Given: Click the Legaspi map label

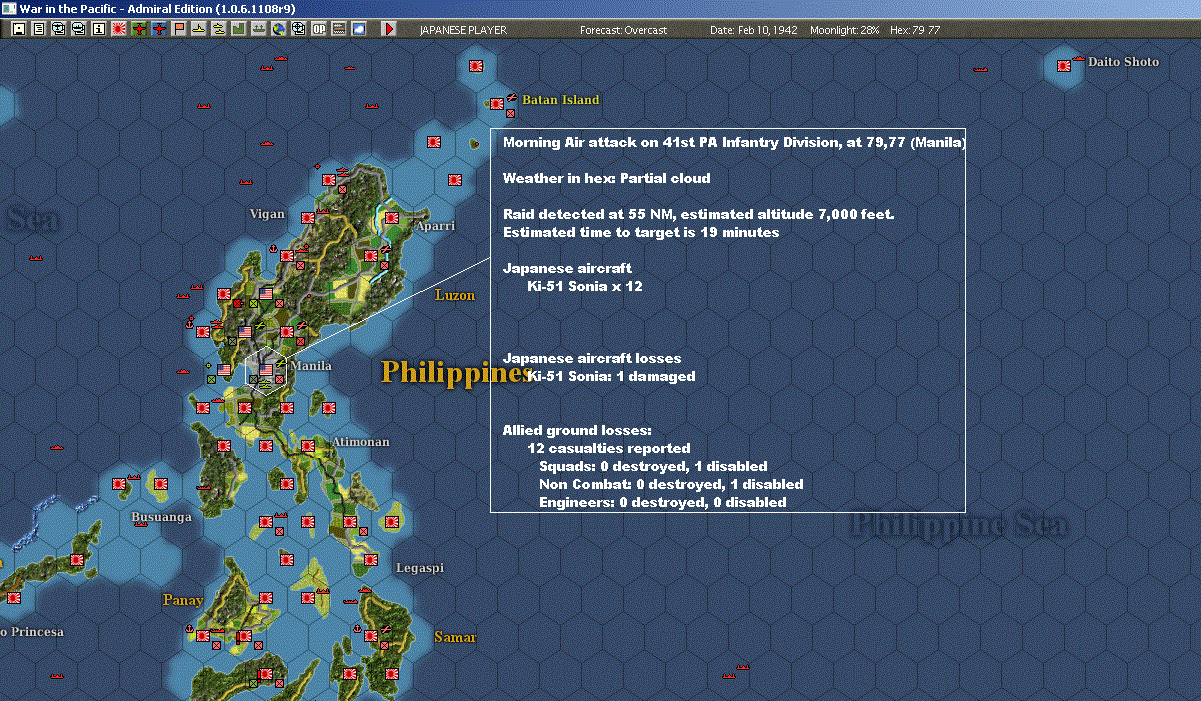Looking at the screenshot, I should pos(420,568).
